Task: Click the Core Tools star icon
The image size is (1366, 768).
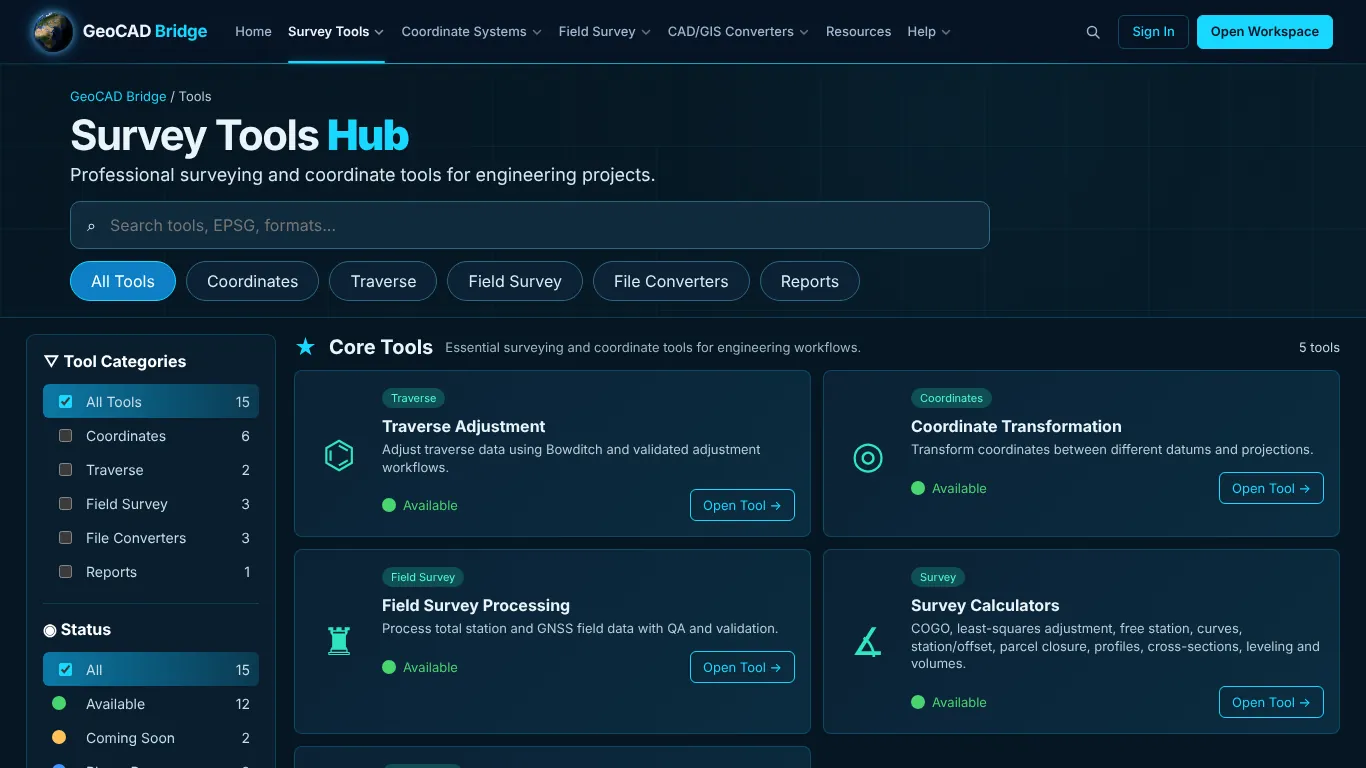Action: [x=306, y=347]
